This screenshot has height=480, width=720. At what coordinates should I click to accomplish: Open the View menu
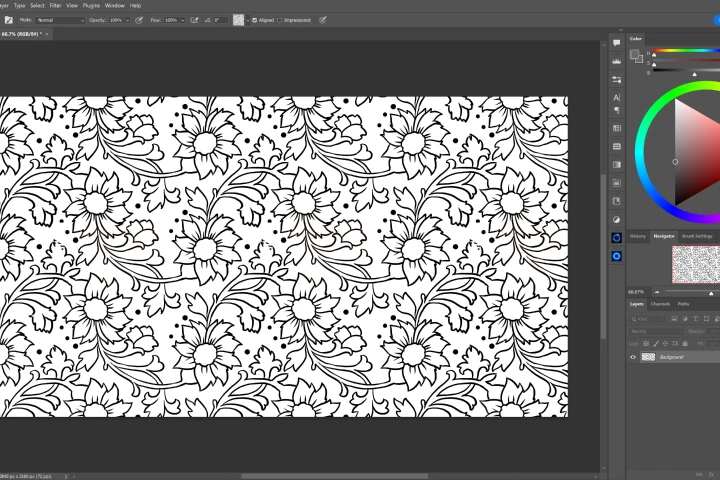pyautogui.click(x=72, y=6)
